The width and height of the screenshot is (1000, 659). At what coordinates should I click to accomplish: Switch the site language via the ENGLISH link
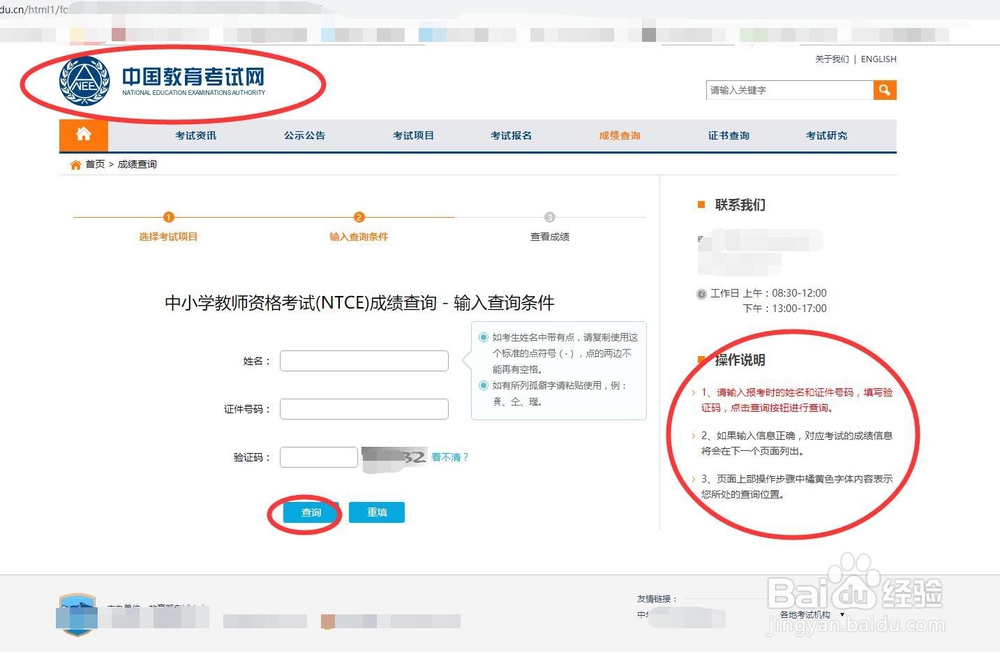click(x=878, y=59)
